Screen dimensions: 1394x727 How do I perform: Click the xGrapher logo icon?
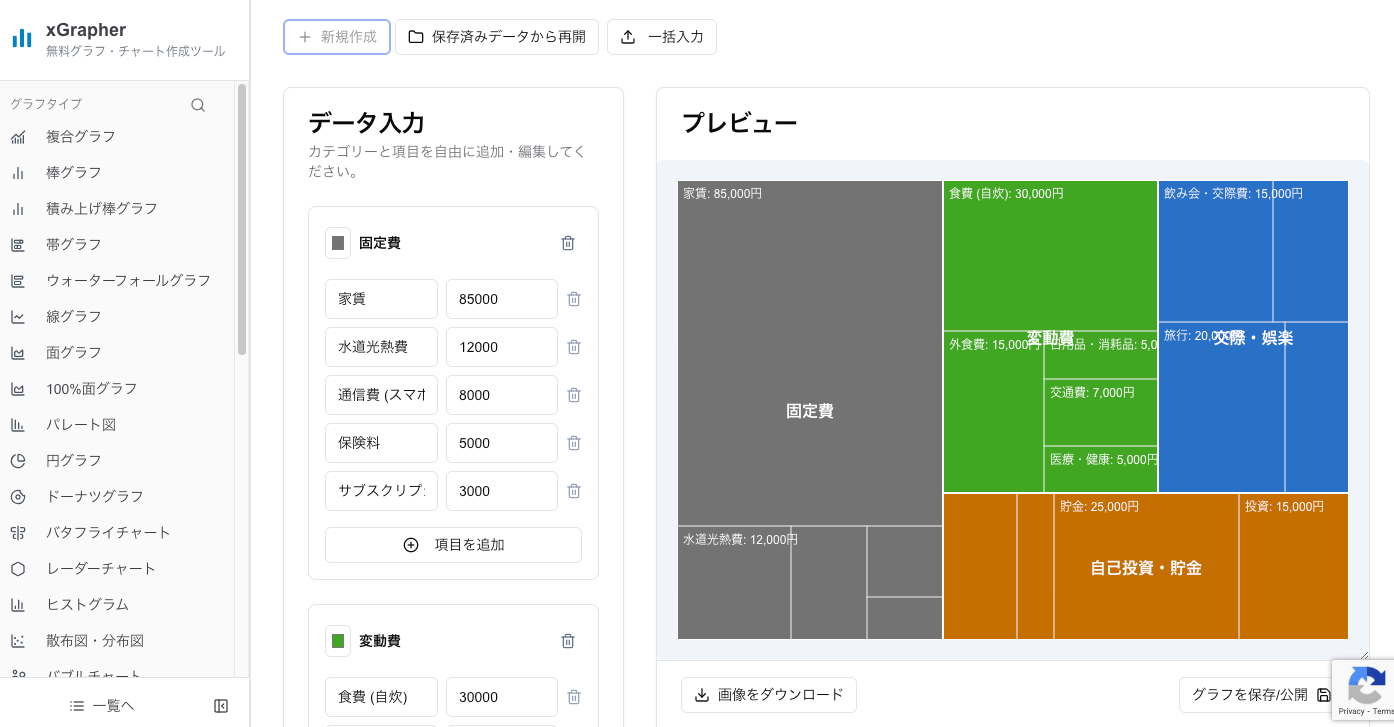[22, 37]
